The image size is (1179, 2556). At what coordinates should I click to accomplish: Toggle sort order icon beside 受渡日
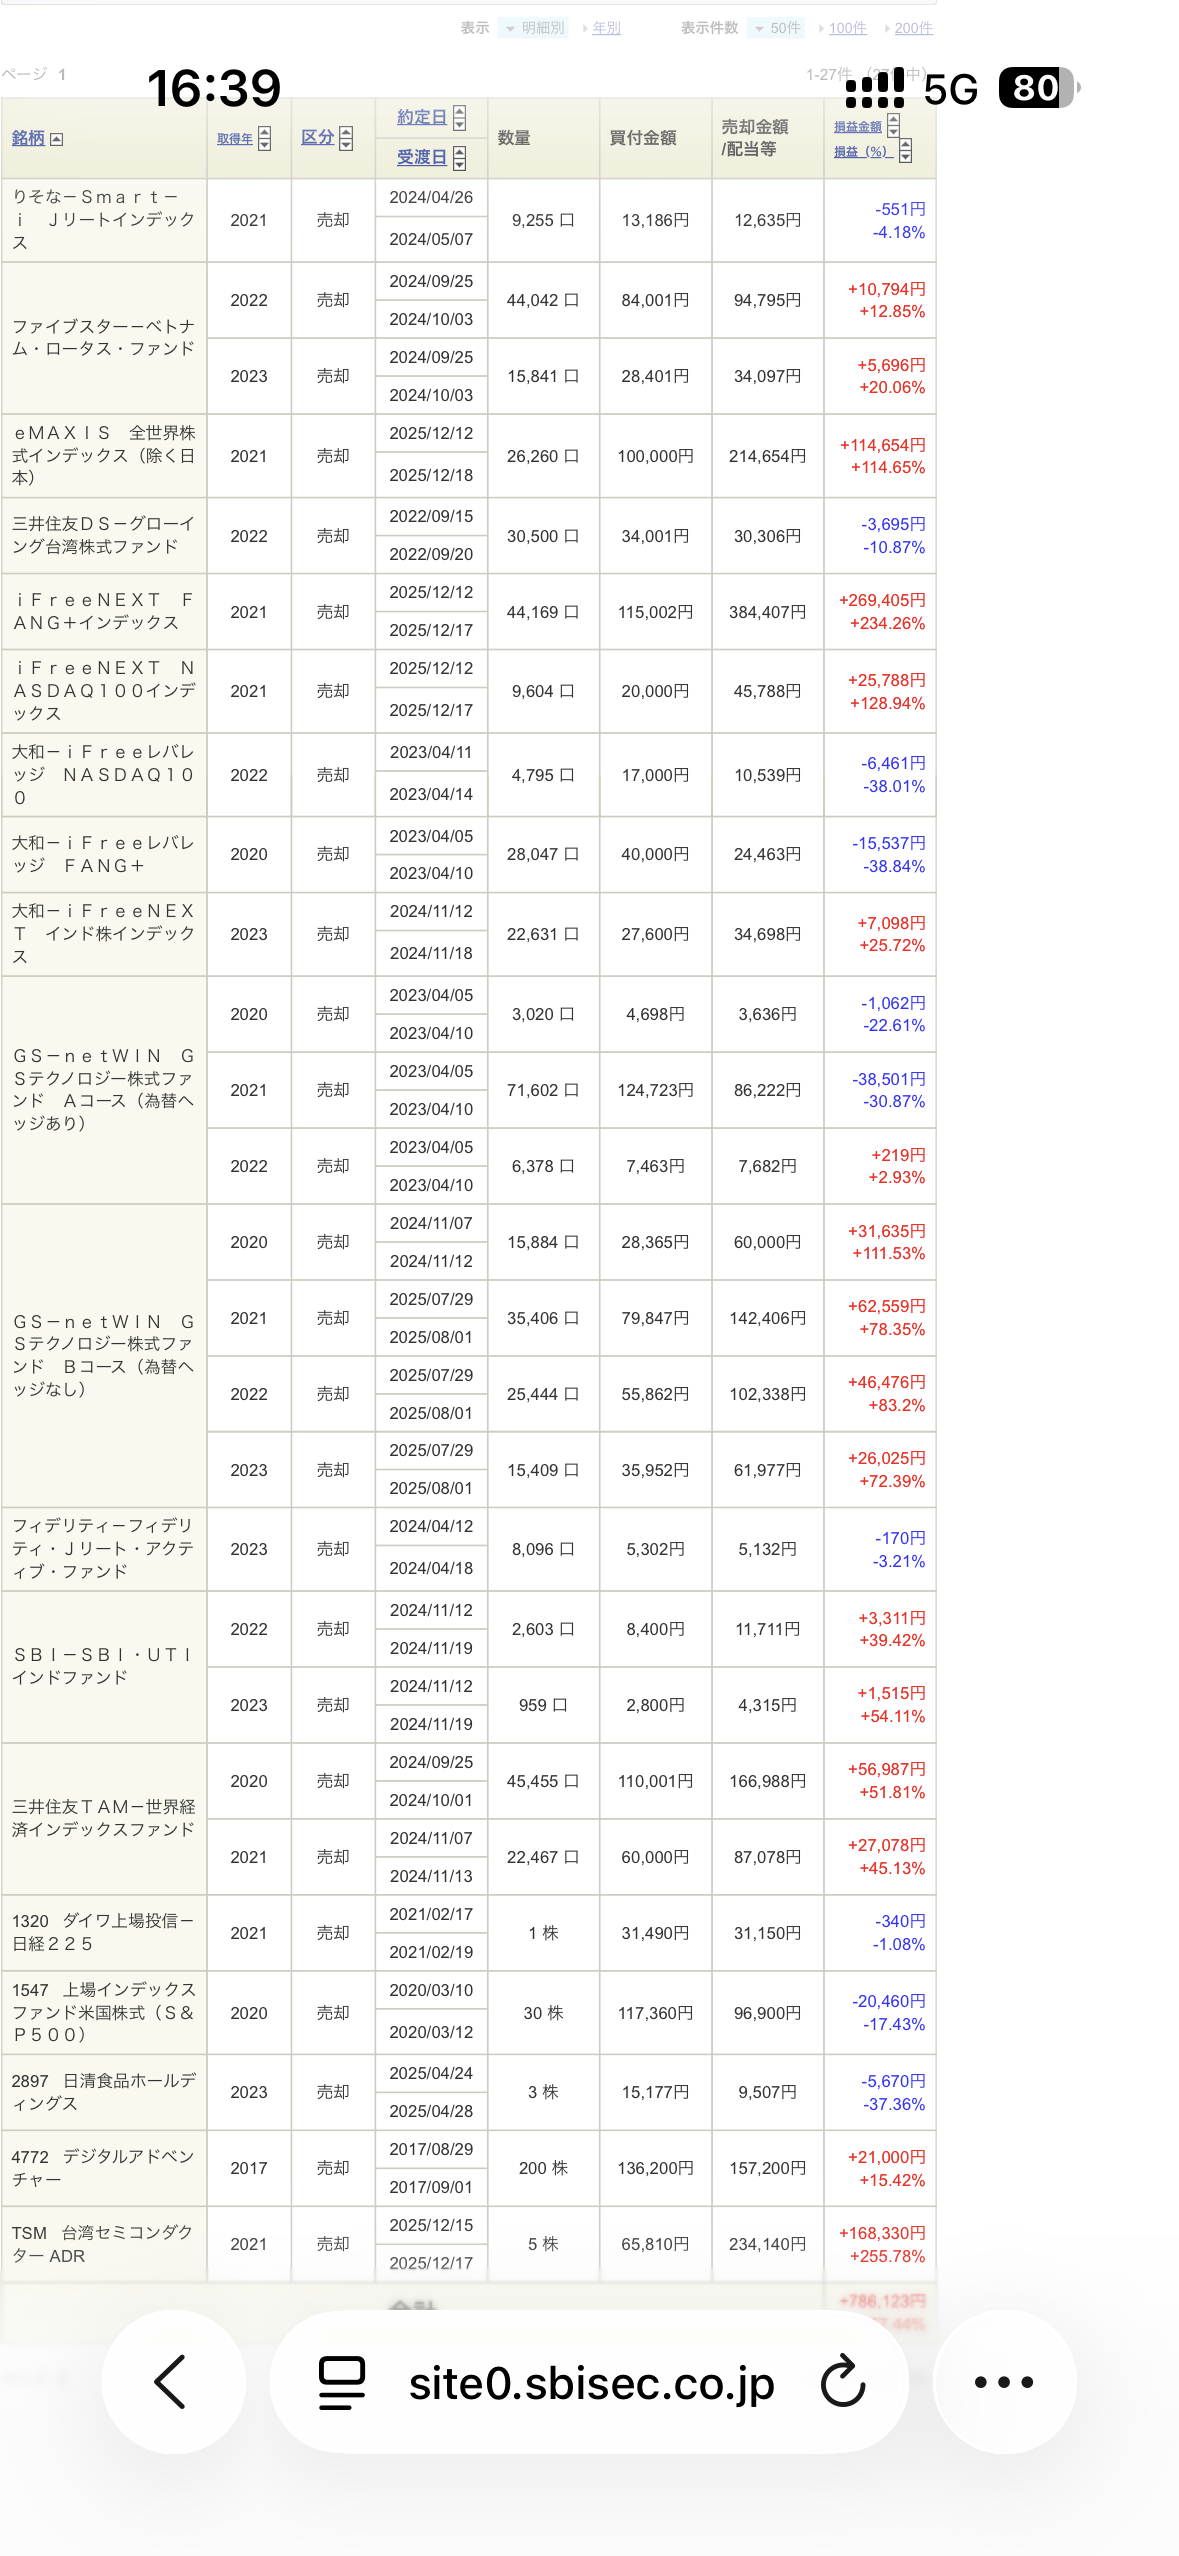tap(459, 158)
